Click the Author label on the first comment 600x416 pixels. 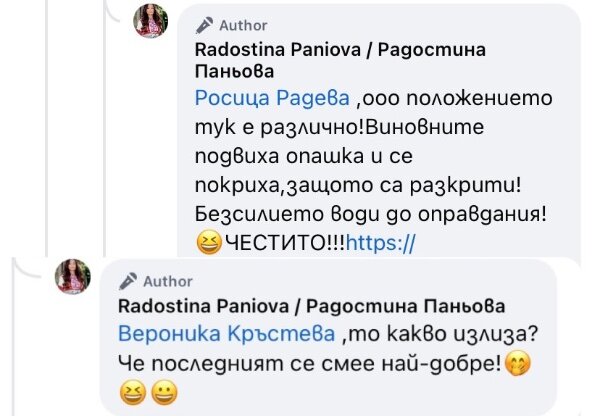[241, 25]
